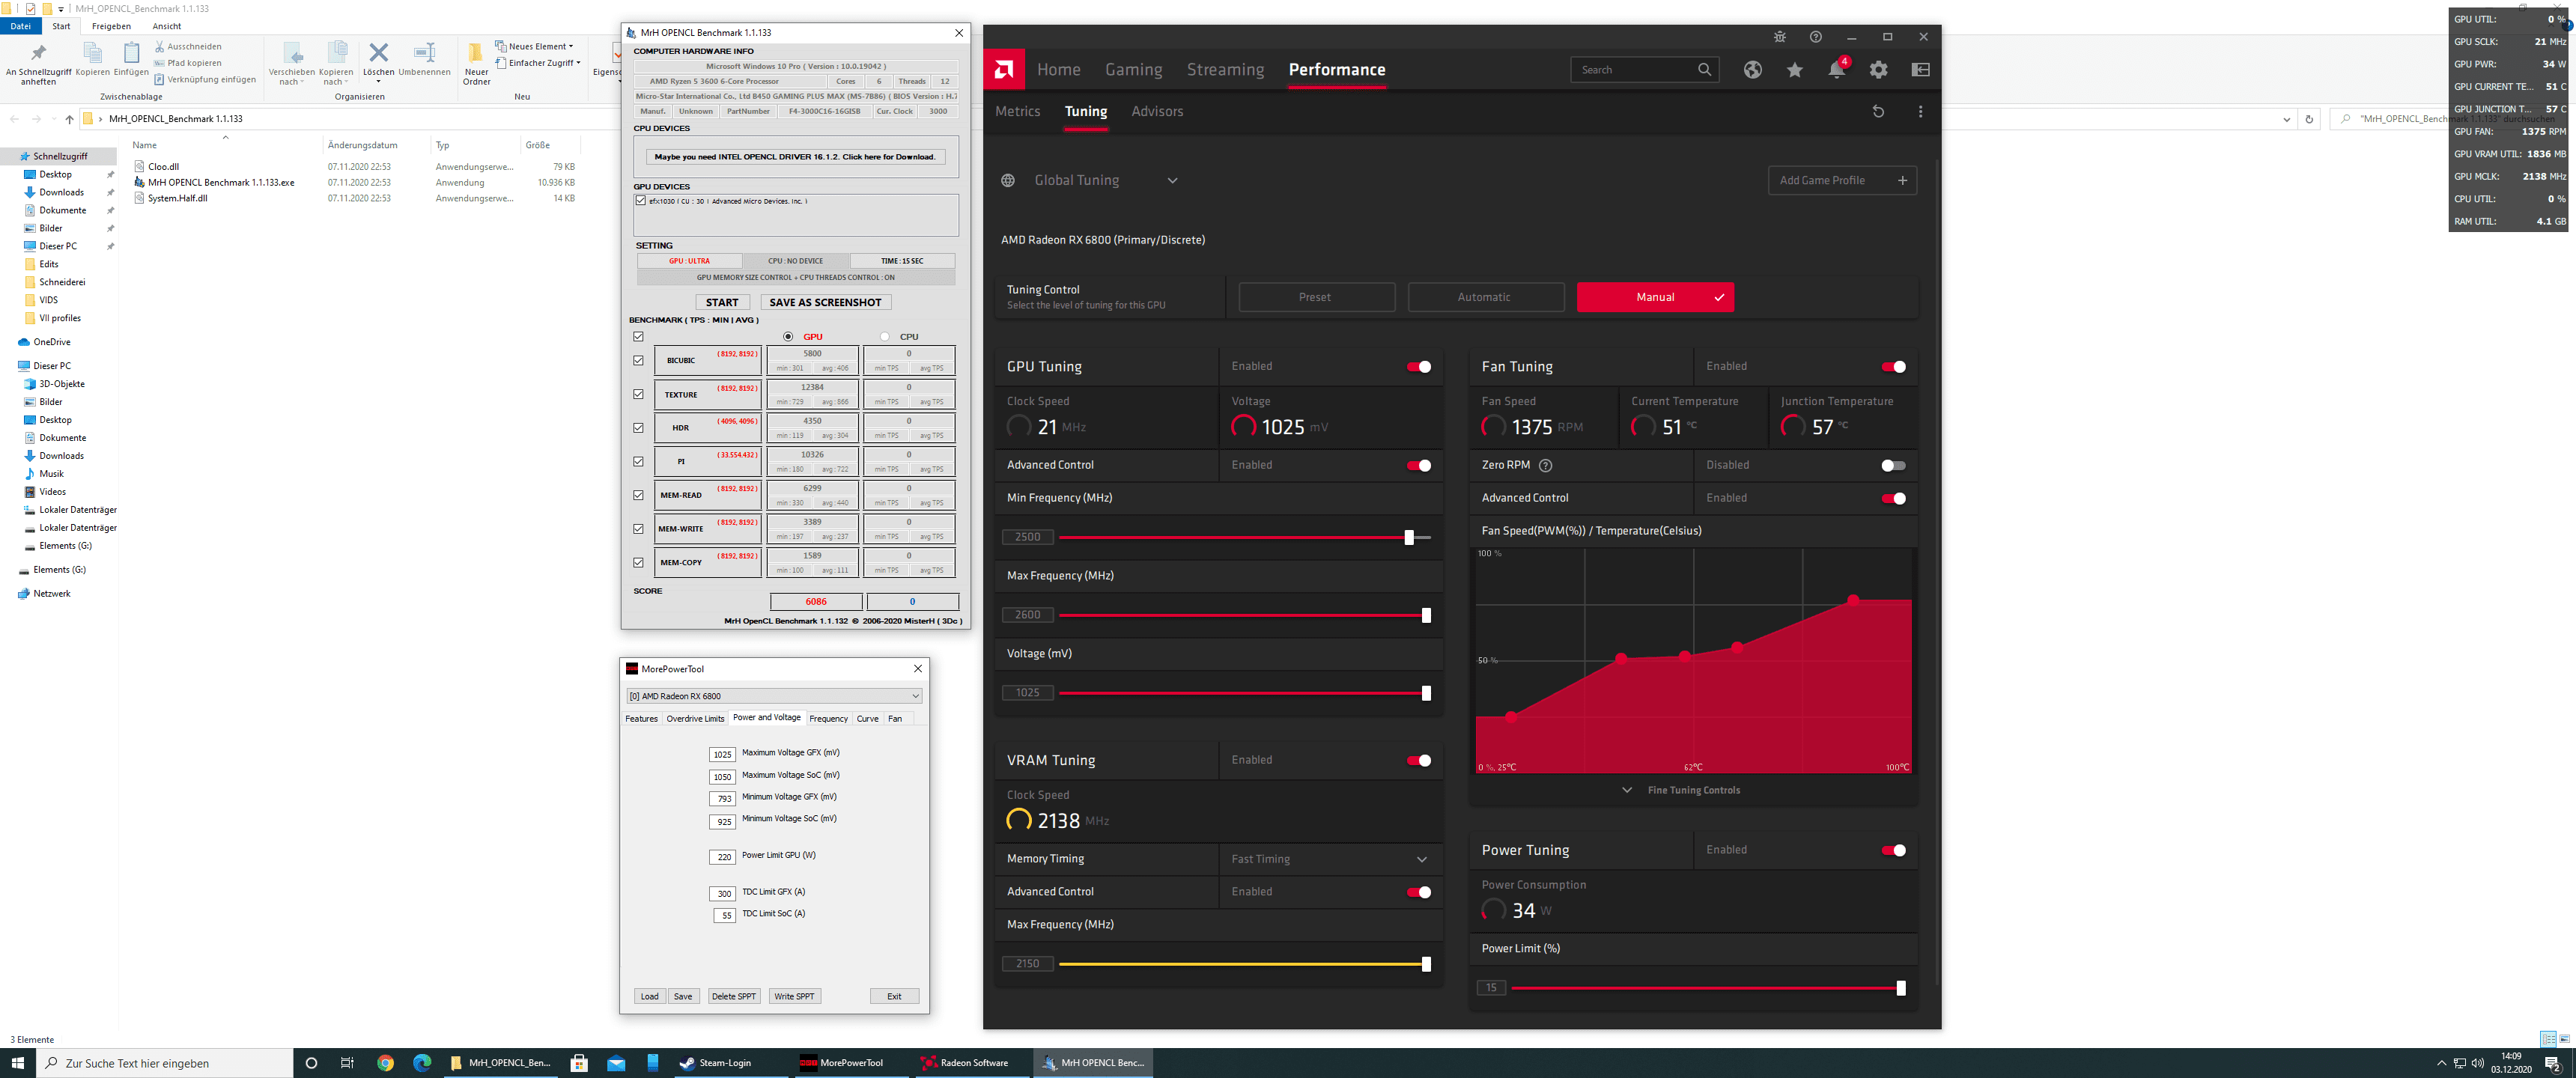Click the Zero RPM help question mark icon

pos(1545,465)
